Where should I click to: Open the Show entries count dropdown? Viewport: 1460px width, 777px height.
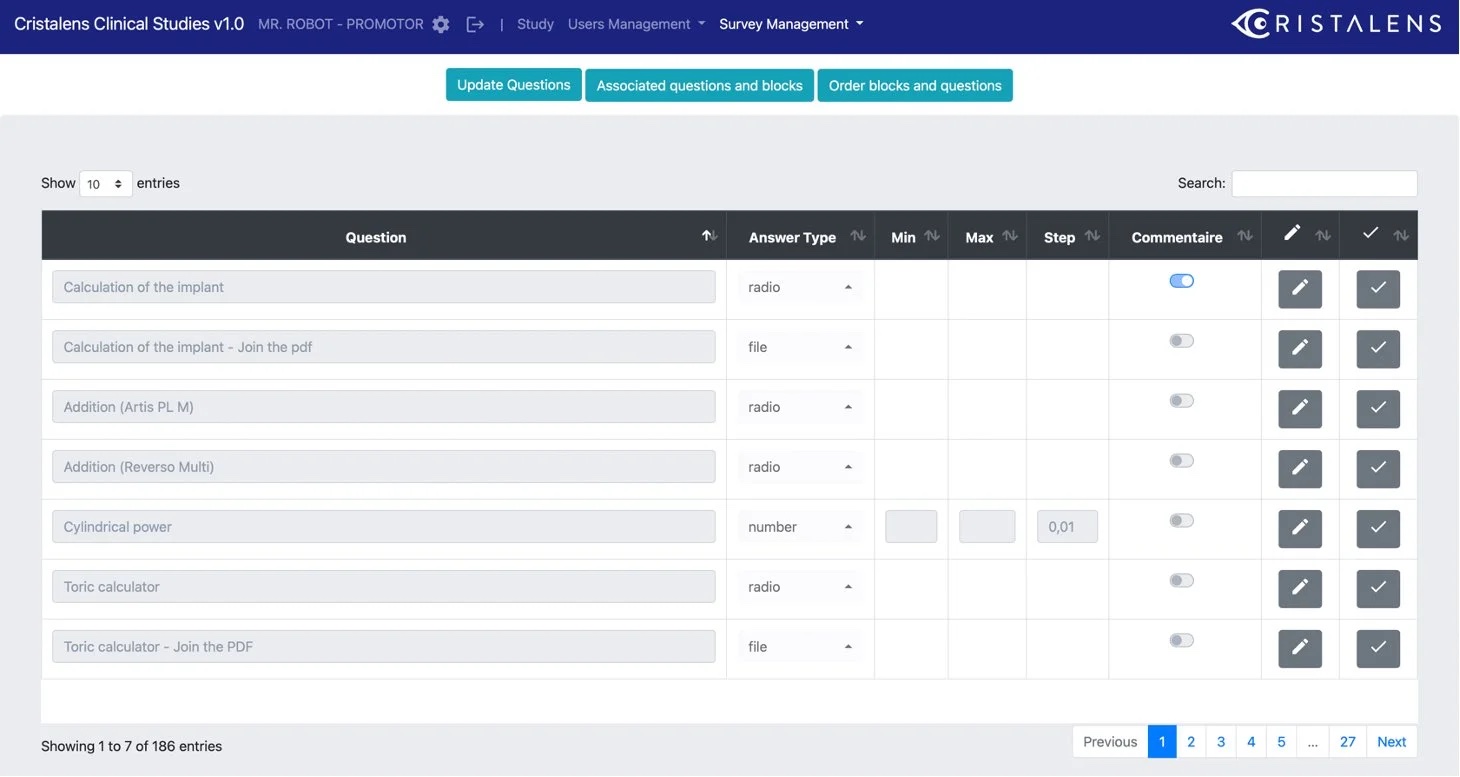pos(105,184)
